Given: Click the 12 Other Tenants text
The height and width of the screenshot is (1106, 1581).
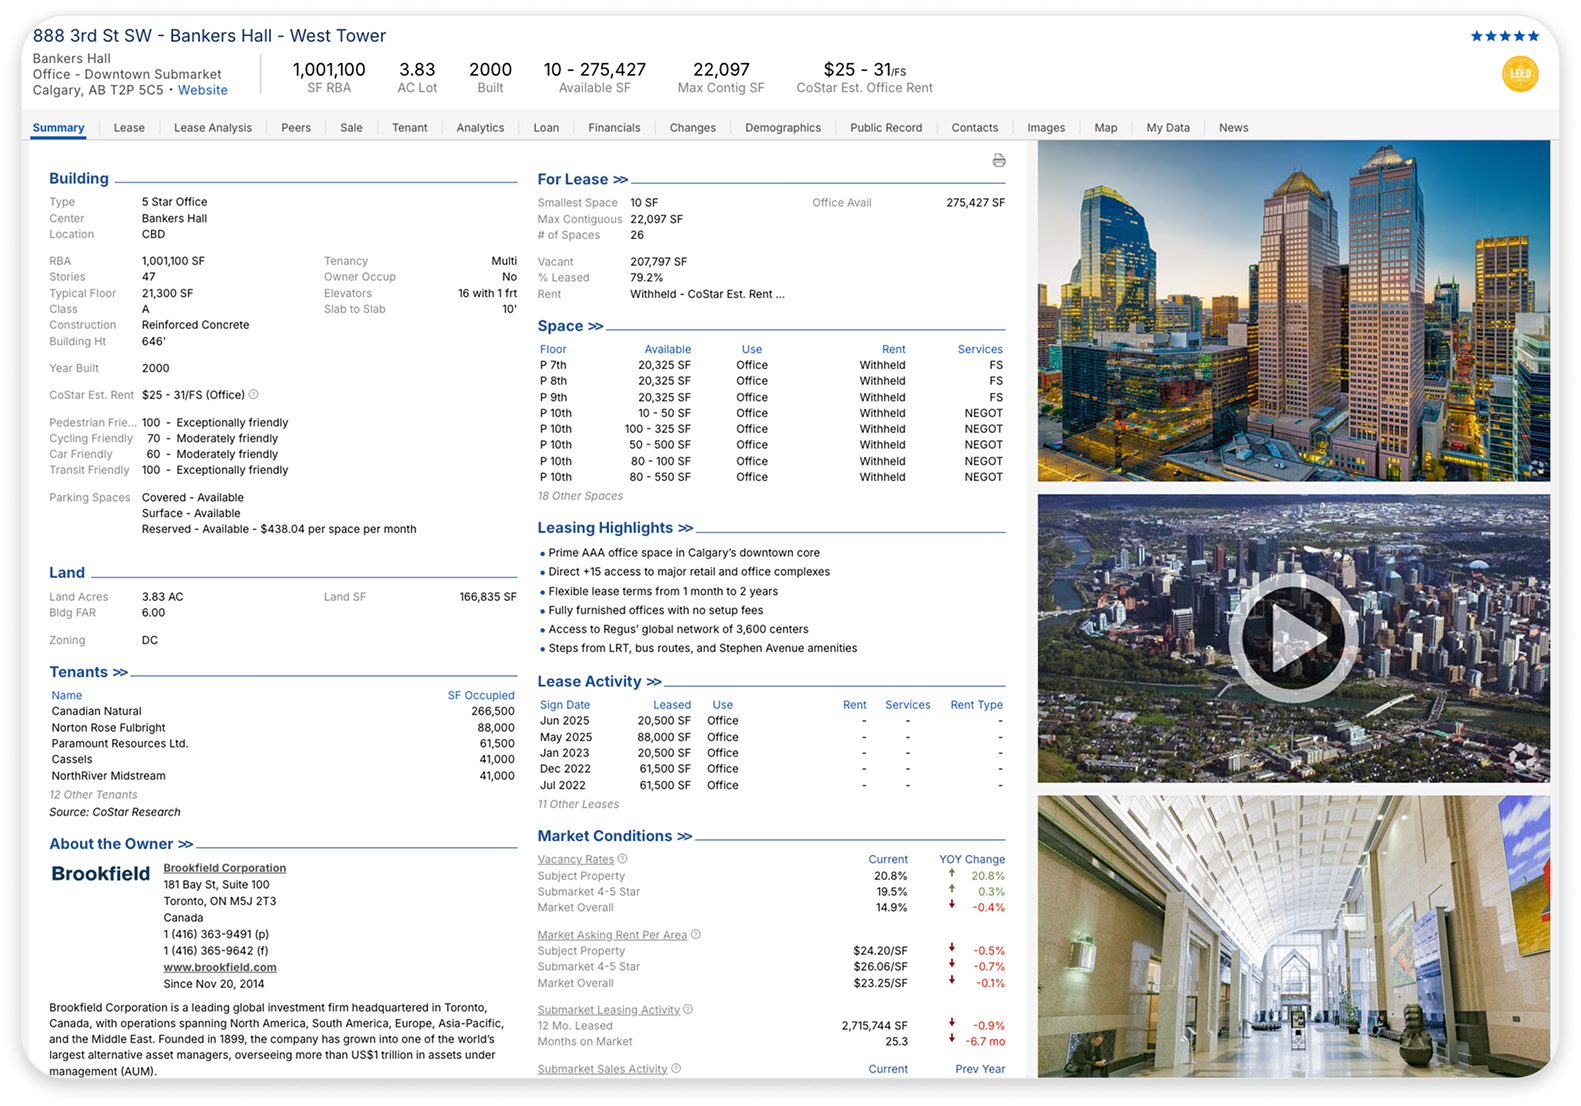Looking at the screenshot, I should coord(93,795).
